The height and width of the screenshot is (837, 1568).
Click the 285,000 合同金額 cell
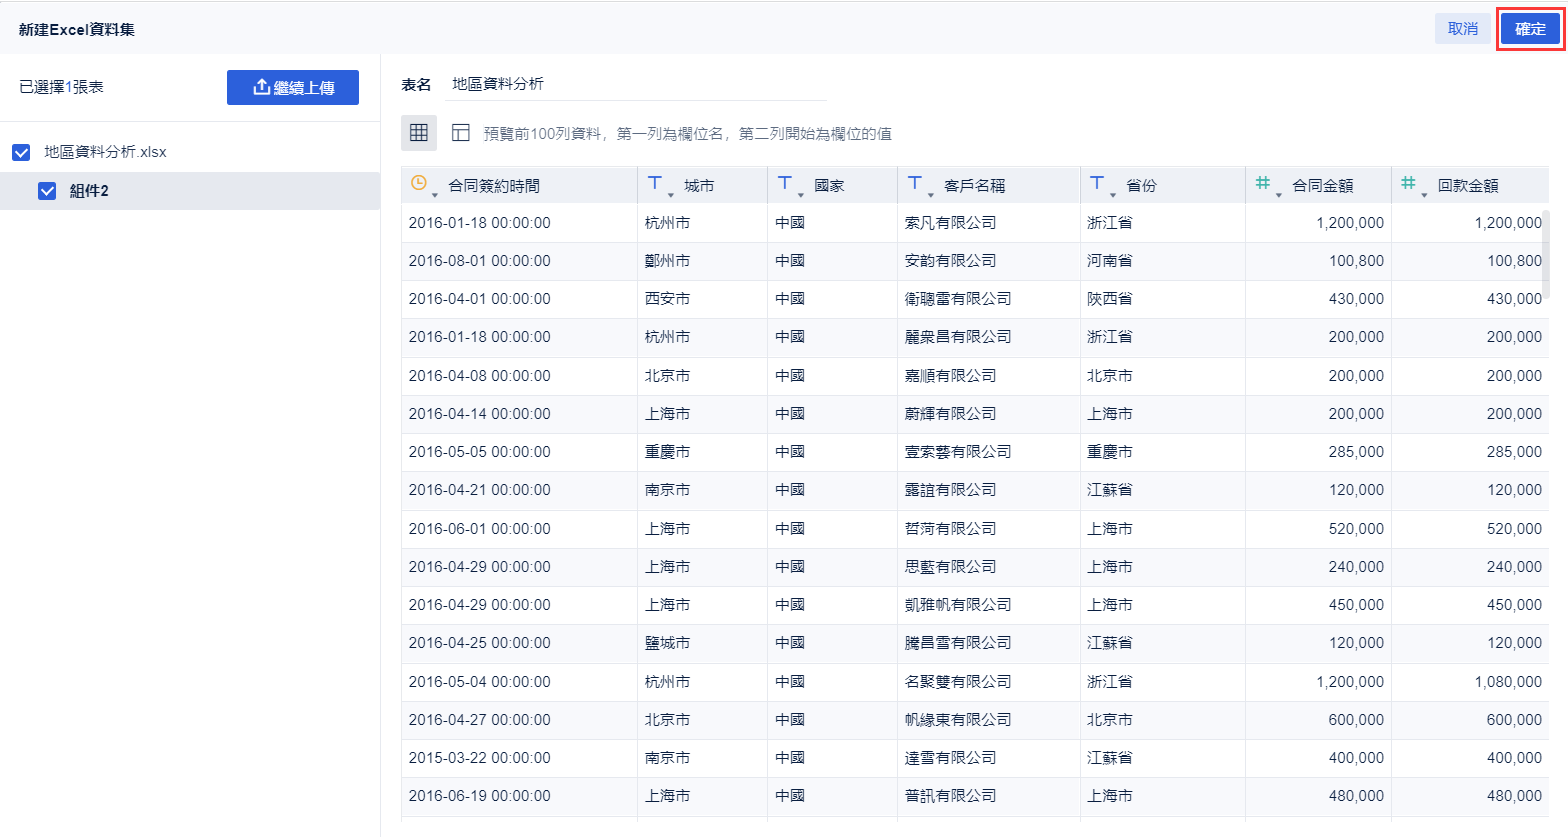click(1318, 452)
